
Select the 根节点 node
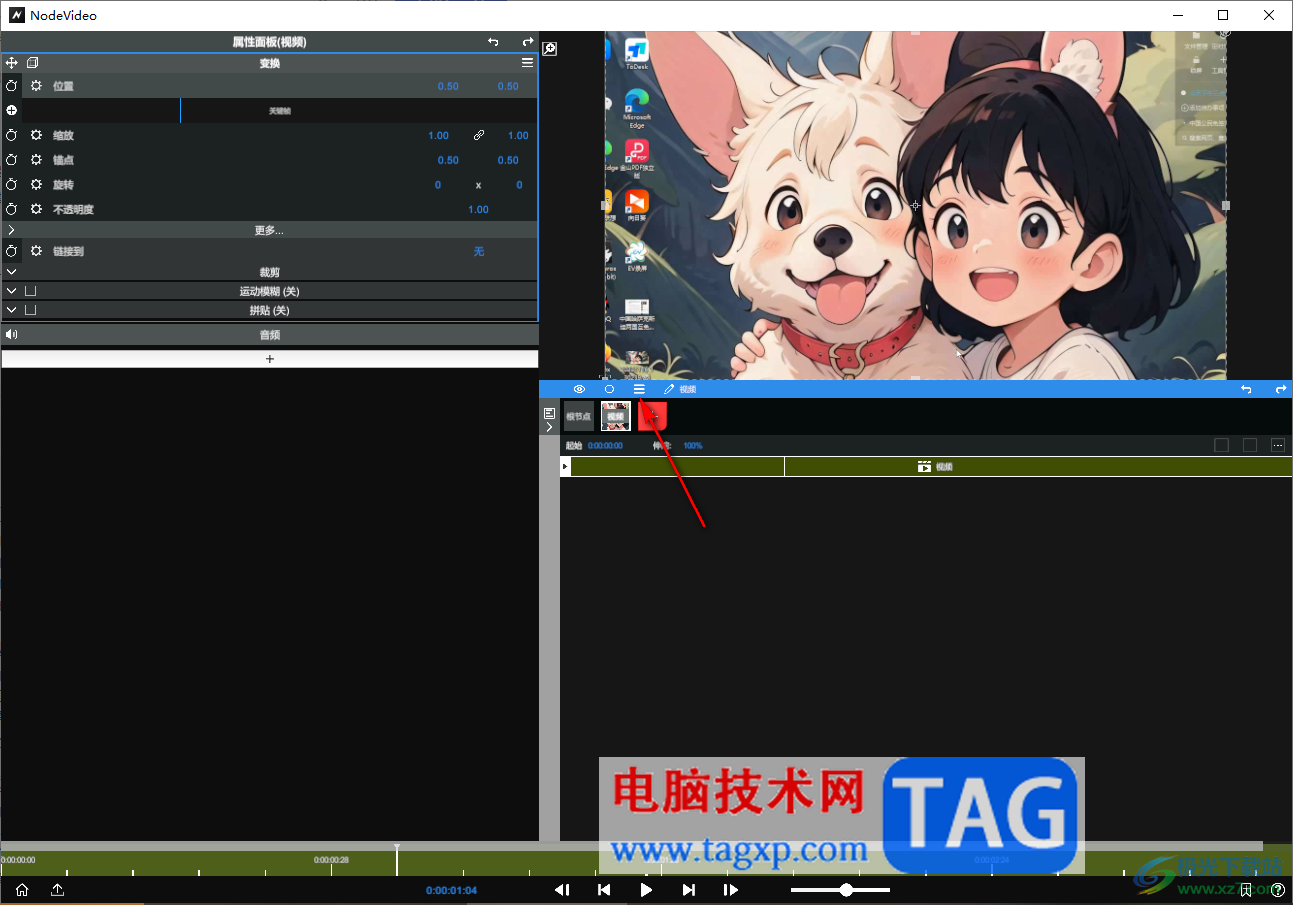579,416
